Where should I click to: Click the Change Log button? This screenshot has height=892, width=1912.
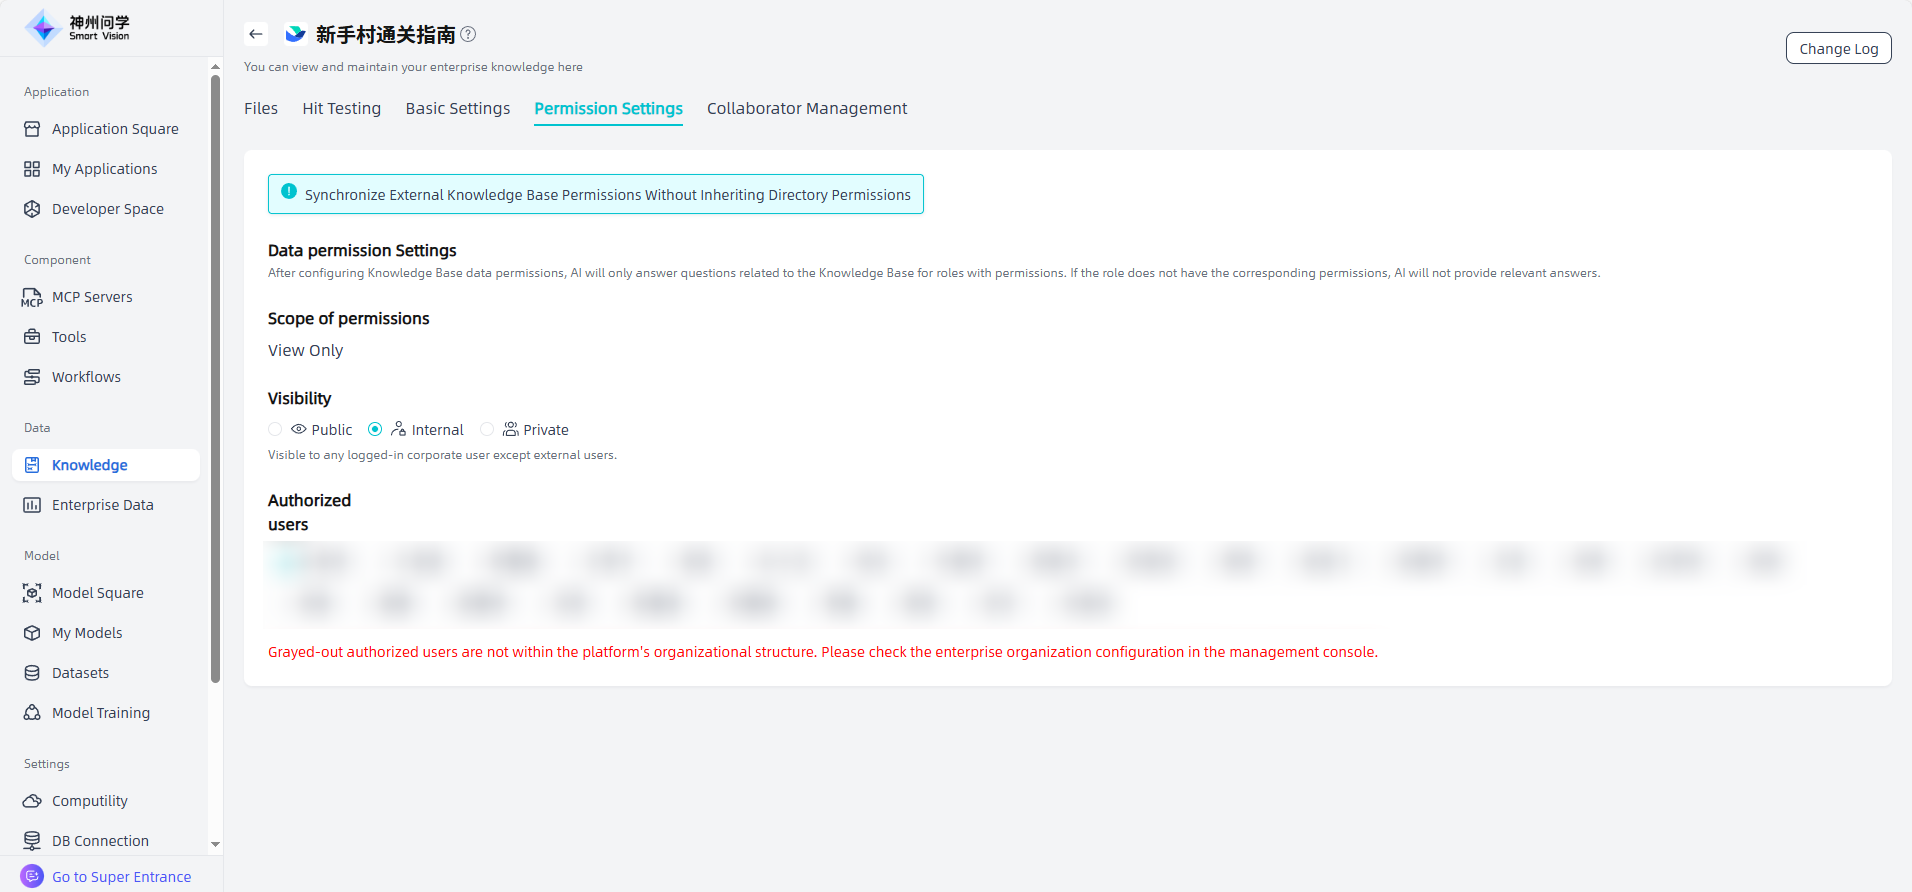(1838, 48)
